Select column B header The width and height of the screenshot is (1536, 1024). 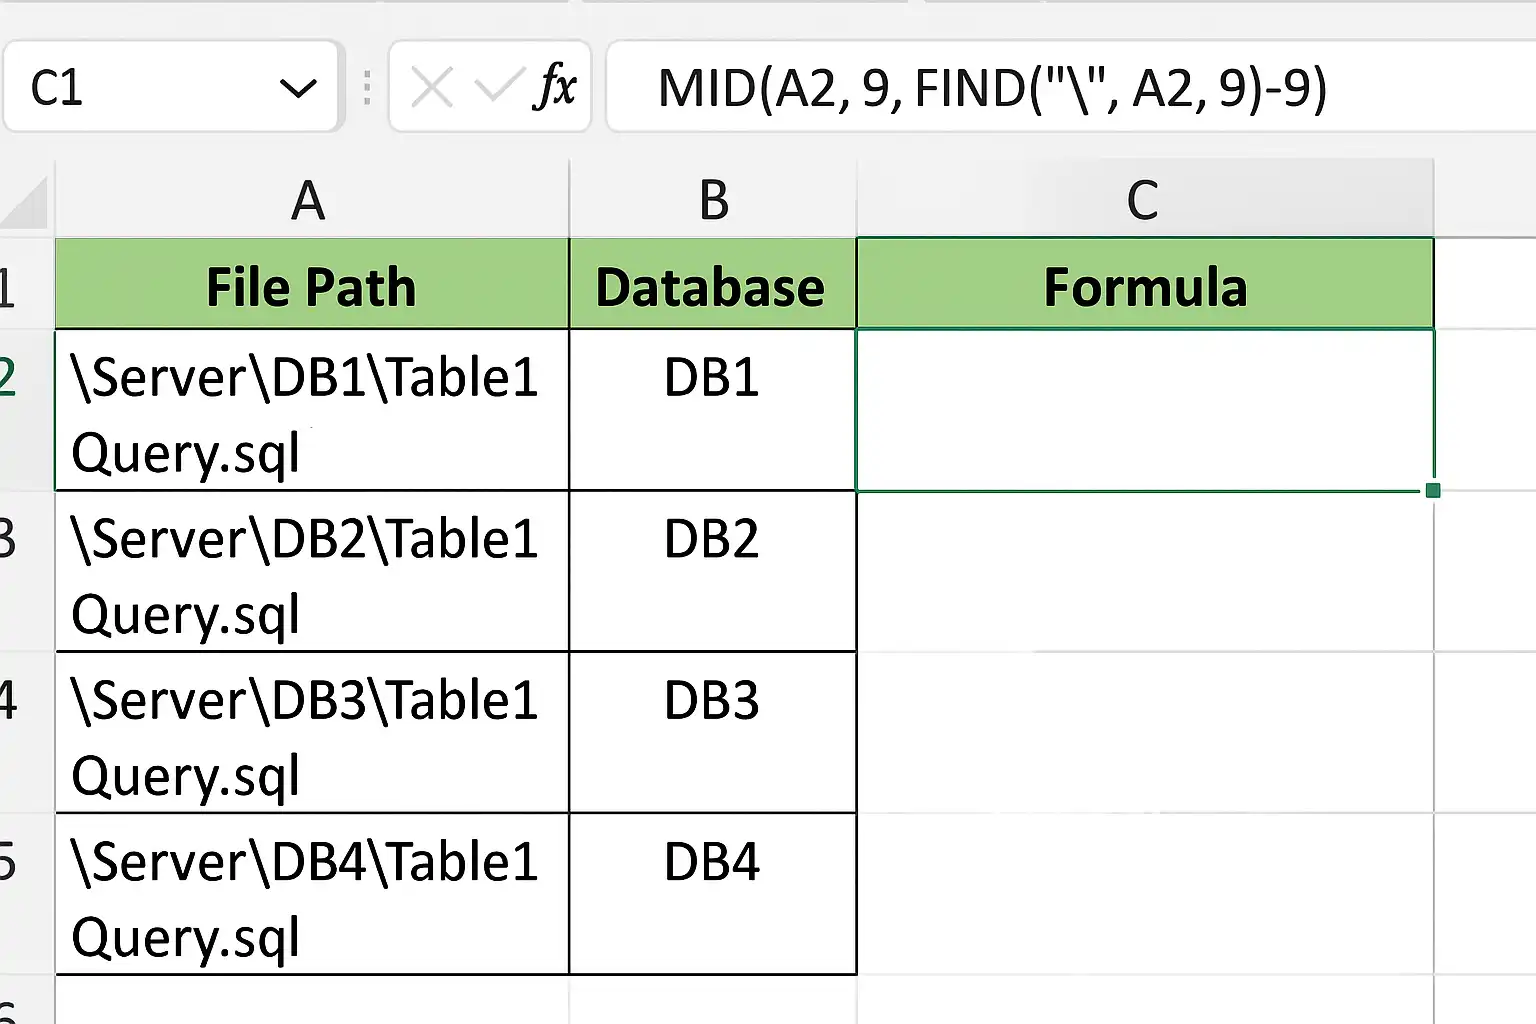click(712, 200)
